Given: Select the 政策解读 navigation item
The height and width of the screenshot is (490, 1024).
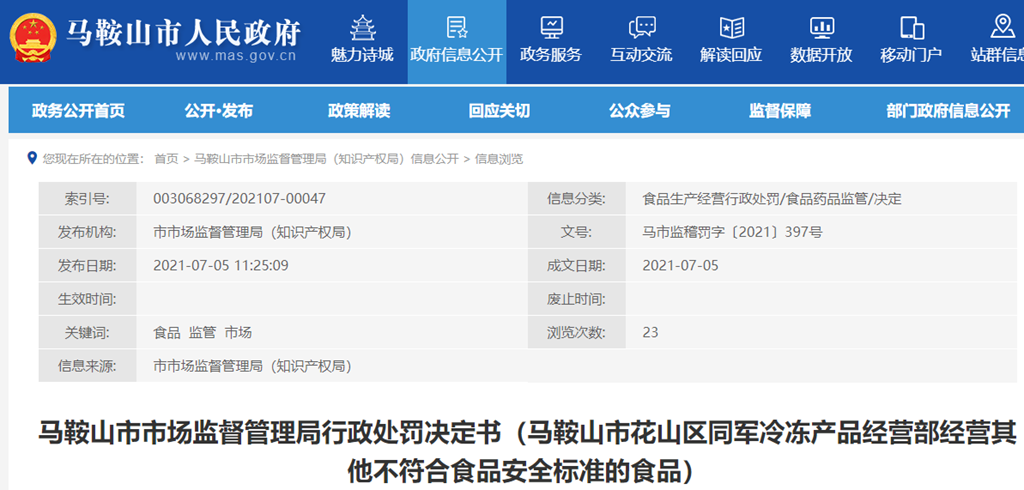Looking at the screenshot, I should tap(359, 111).
